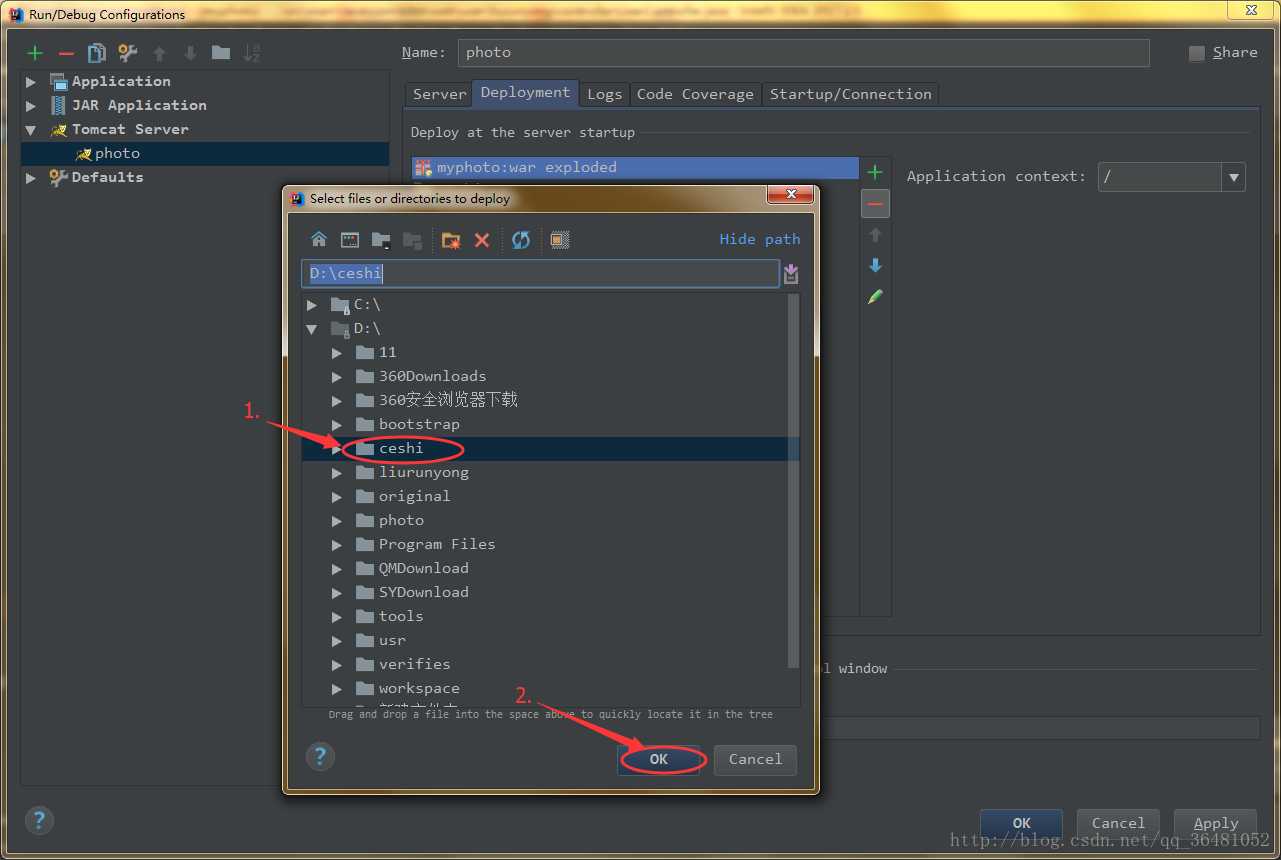Screen dimensions: 1281x860
Task: Click OK in the file chooser dialog
Action: tap(658, 760)
